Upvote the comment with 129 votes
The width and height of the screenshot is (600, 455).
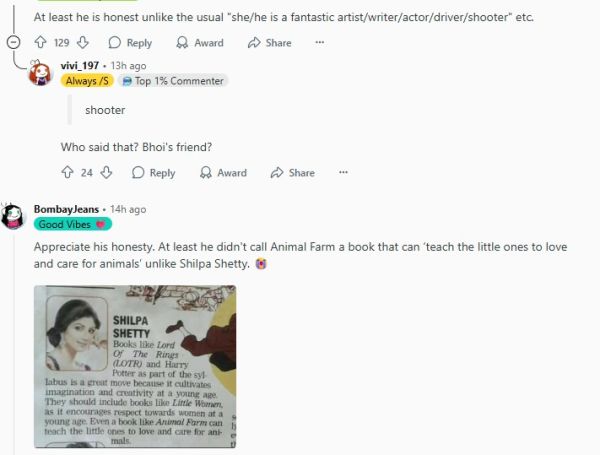click(41, 42)
